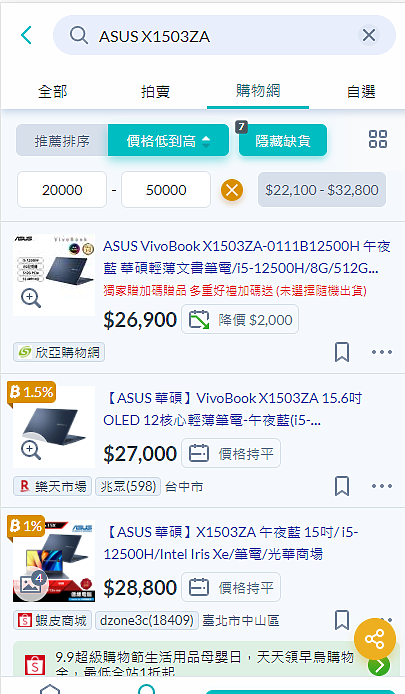Clear the ASUS X1503ZA search text
Image resolution: width=405 pixels, height=694 pixels.
(x=369, y=35)
